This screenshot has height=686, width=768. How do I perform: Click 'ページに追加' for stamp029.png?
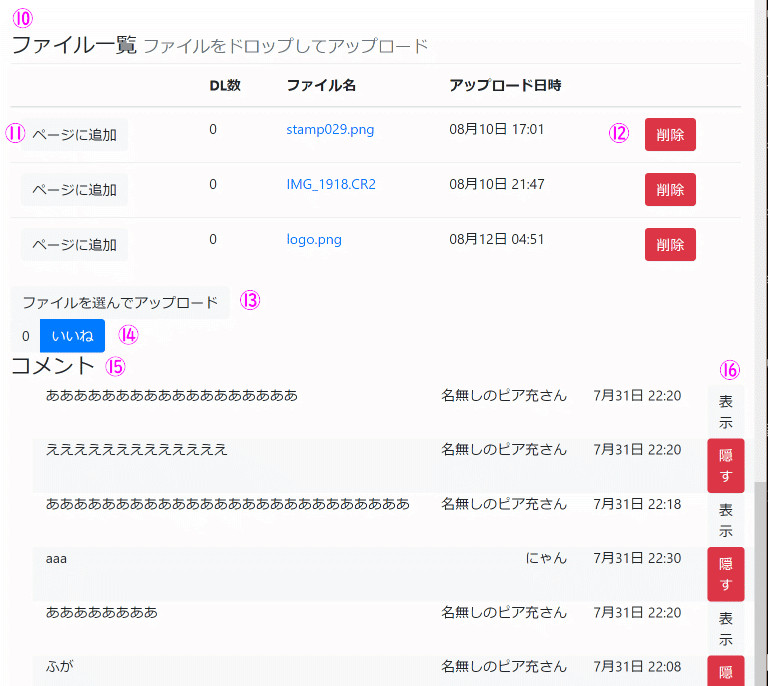coord(74,135)
